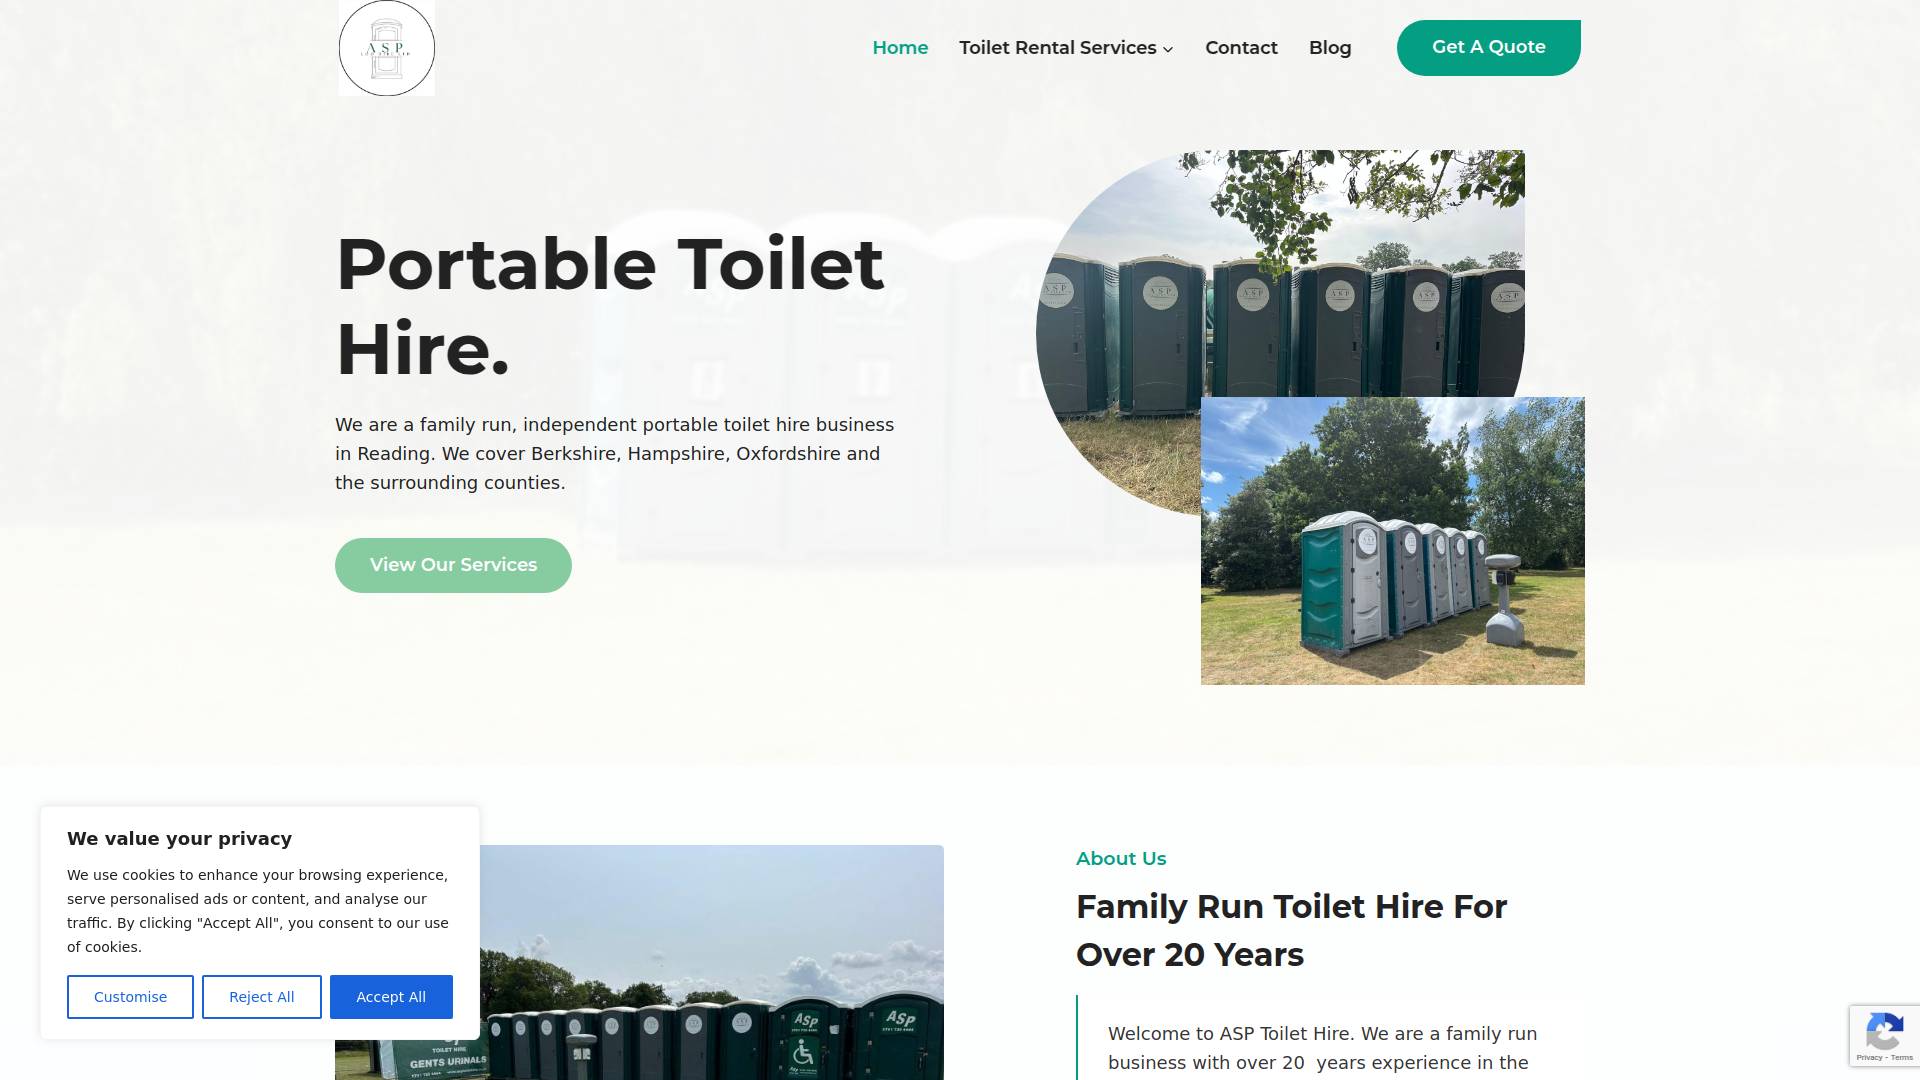1920x1080 pixels.
Task: Open the reCAPTCHA Privacy link
Action: click(x=1869, y=1057)
